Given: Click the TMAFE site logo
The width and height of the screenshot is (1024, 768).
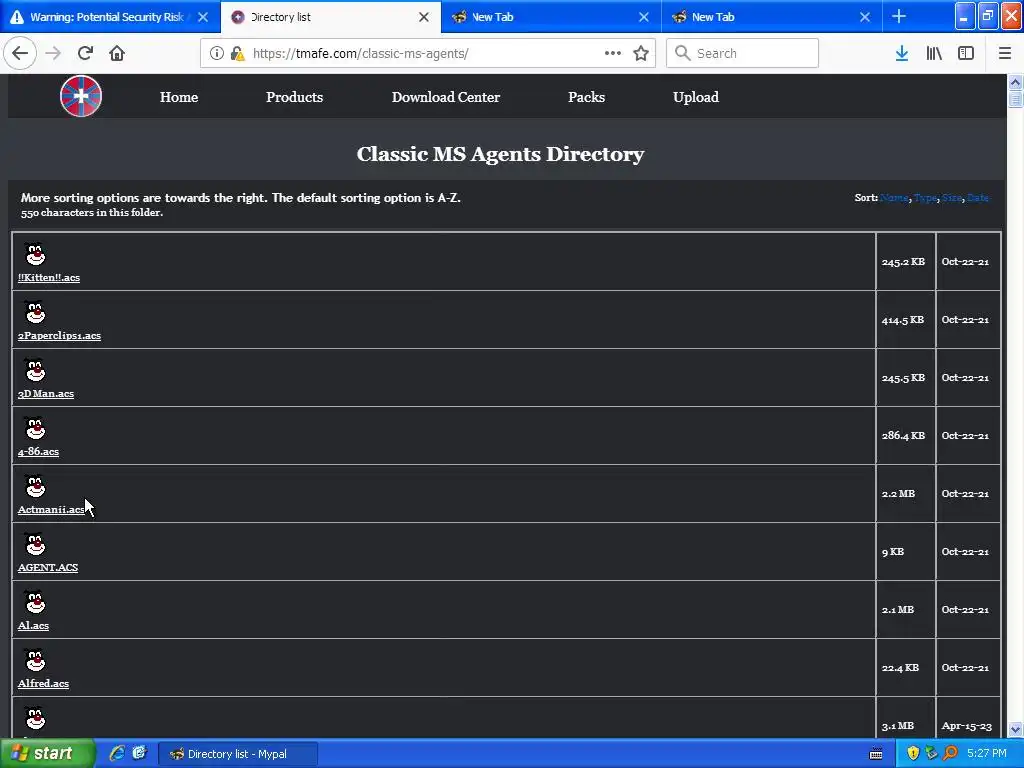Looking at the screenshot, I should pyautogui.click(x=81, y=96).
